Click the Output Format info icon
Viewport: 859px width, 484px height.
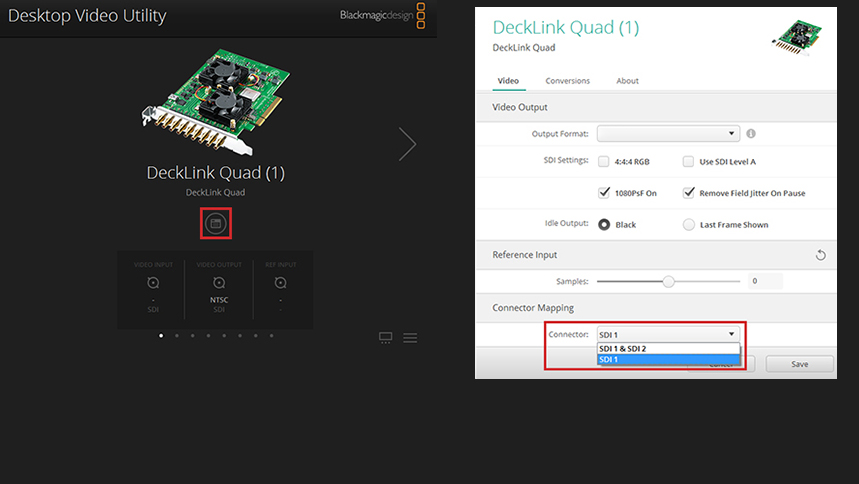[x=751, y=134]
